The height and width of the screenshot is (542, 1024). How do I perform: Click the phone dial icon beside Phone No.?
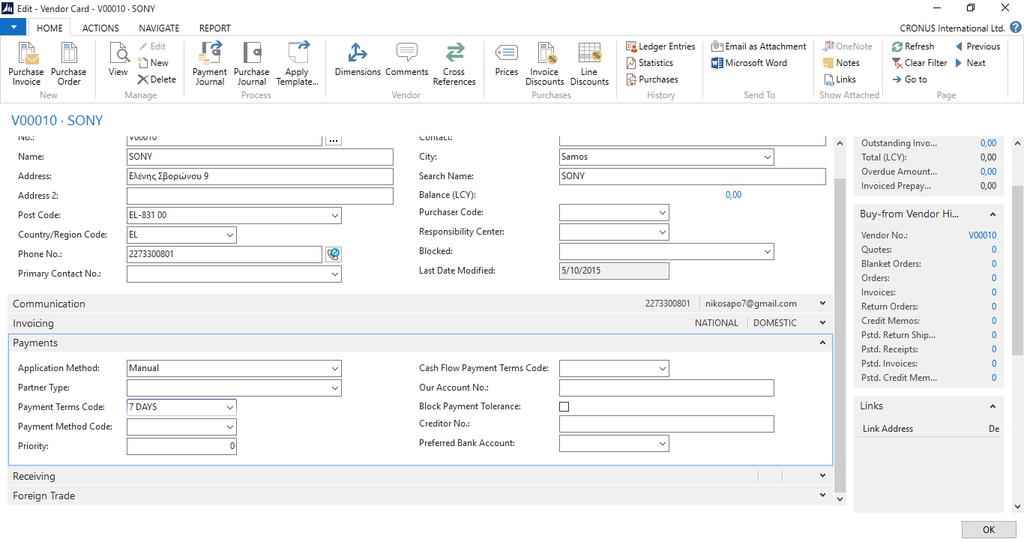click(334, 254)
